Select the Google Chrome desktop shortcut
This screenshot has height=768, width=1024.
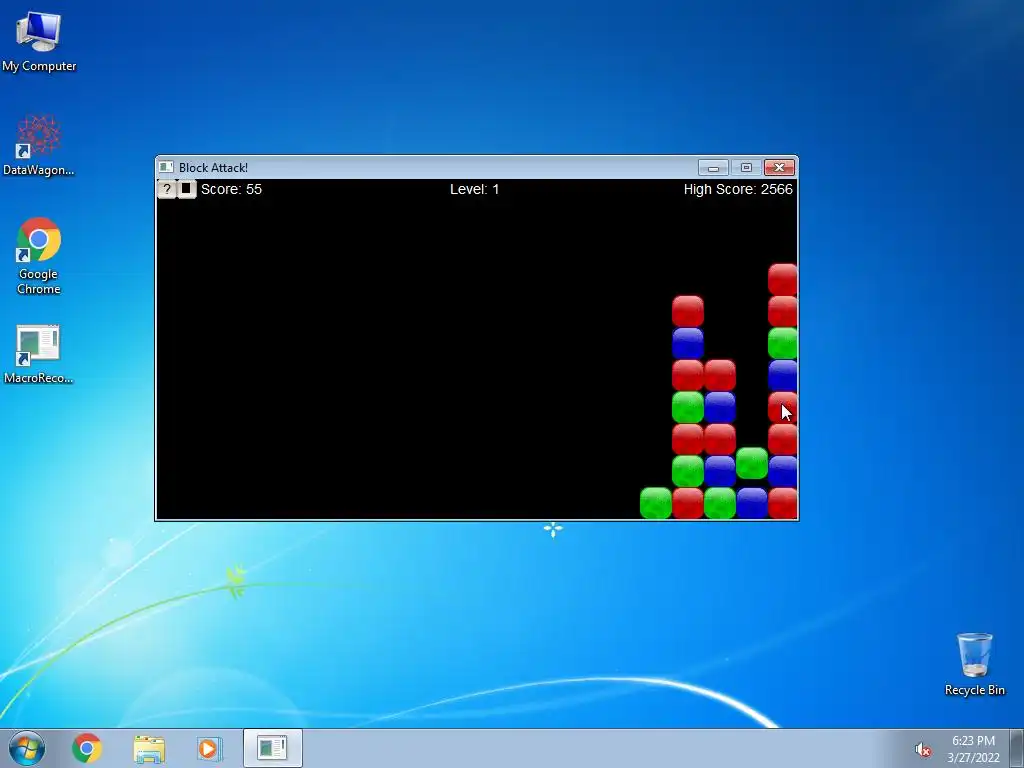[x=39, y=255]
